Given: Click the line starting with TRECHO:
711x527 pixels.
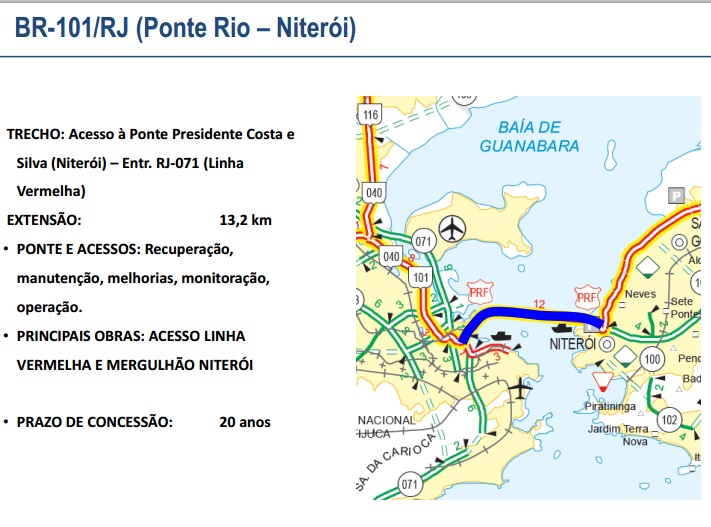Looking at the screenshot, I should [x=151, y=134].
